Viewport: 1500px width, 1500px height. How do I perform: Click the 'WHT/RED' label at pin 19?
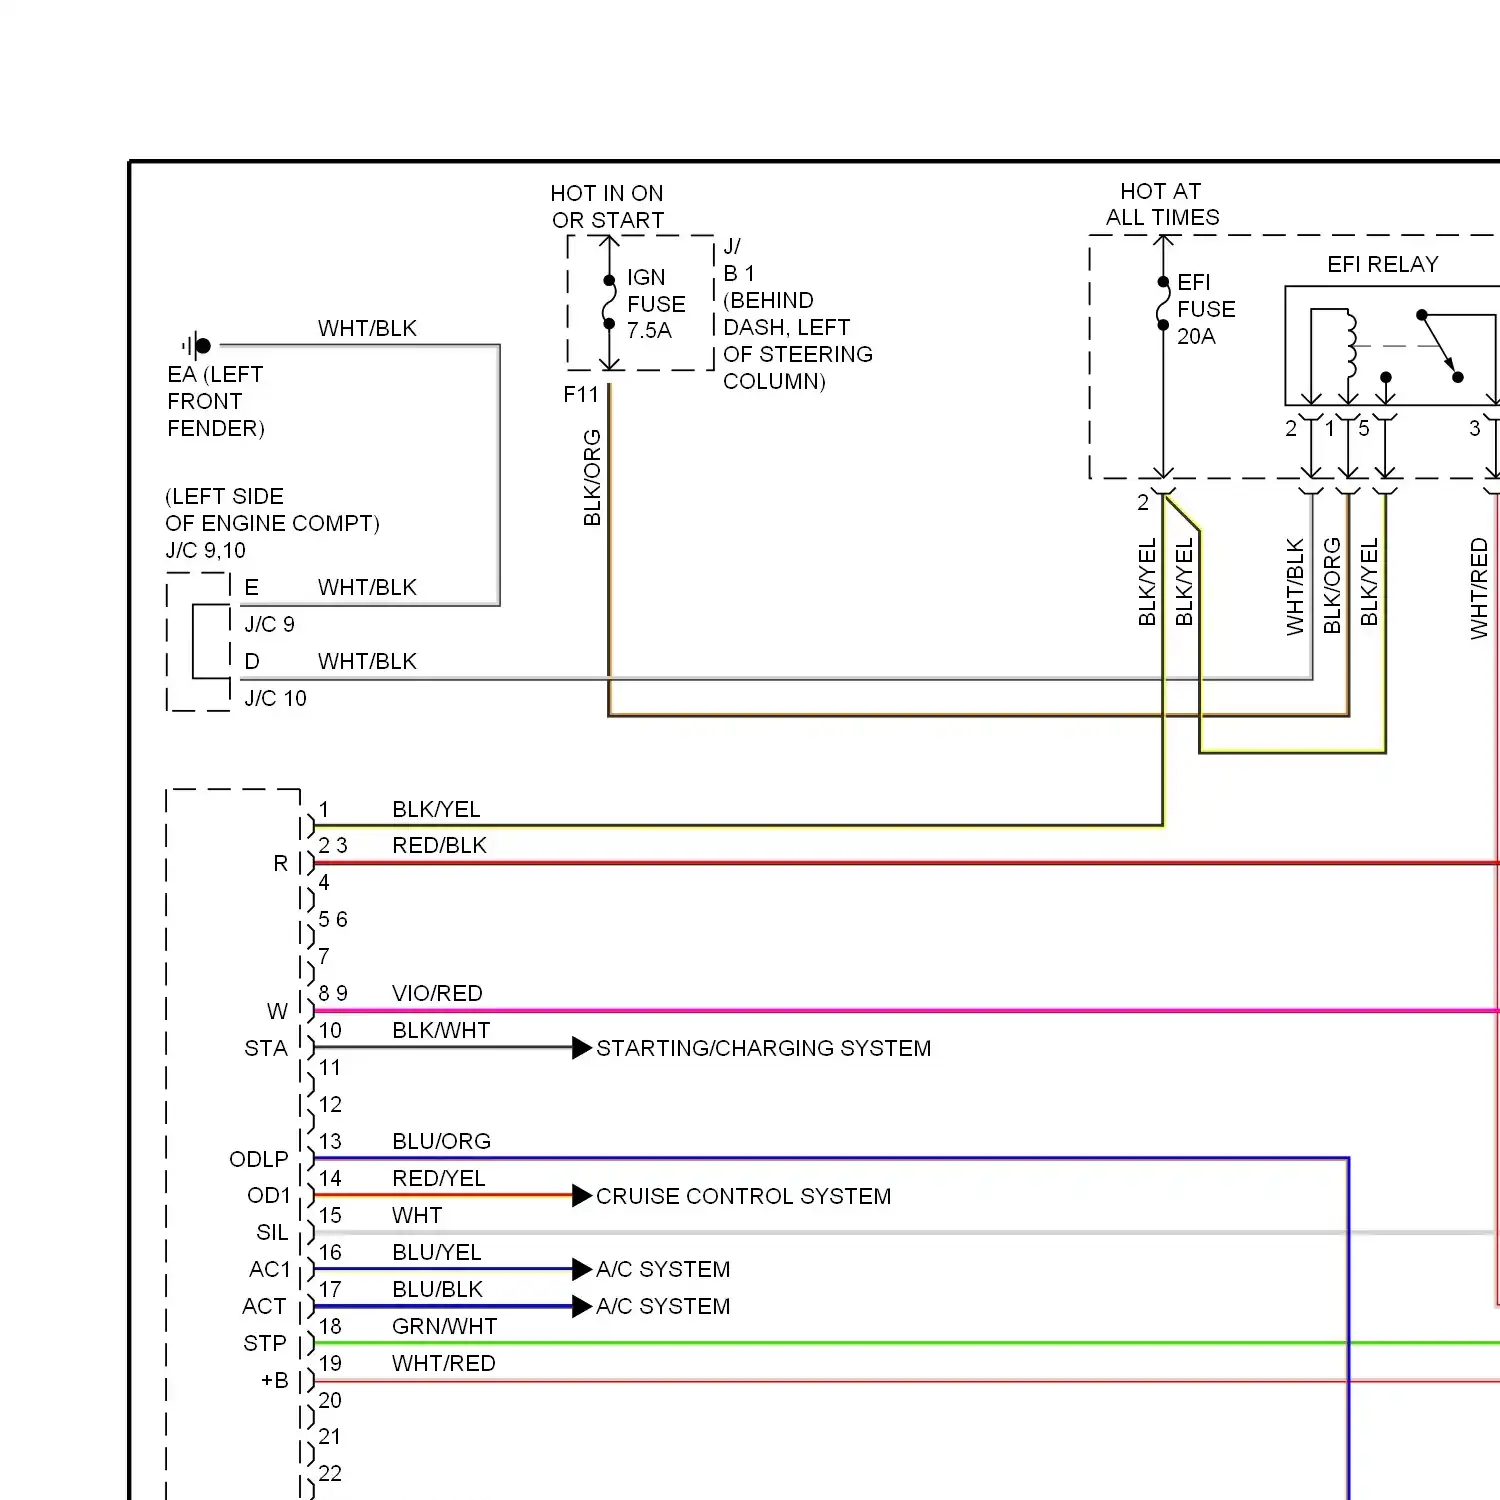coord(443,1363)
